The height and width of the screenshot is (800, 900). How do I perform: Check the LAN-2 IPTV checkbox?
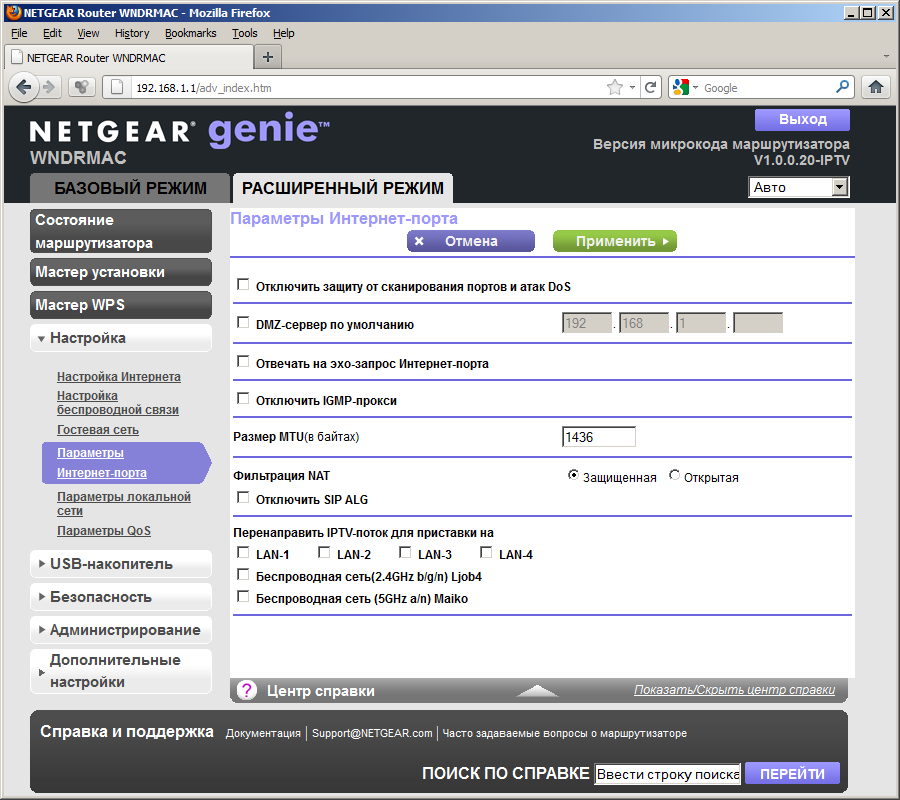click(x=324, y=553)
